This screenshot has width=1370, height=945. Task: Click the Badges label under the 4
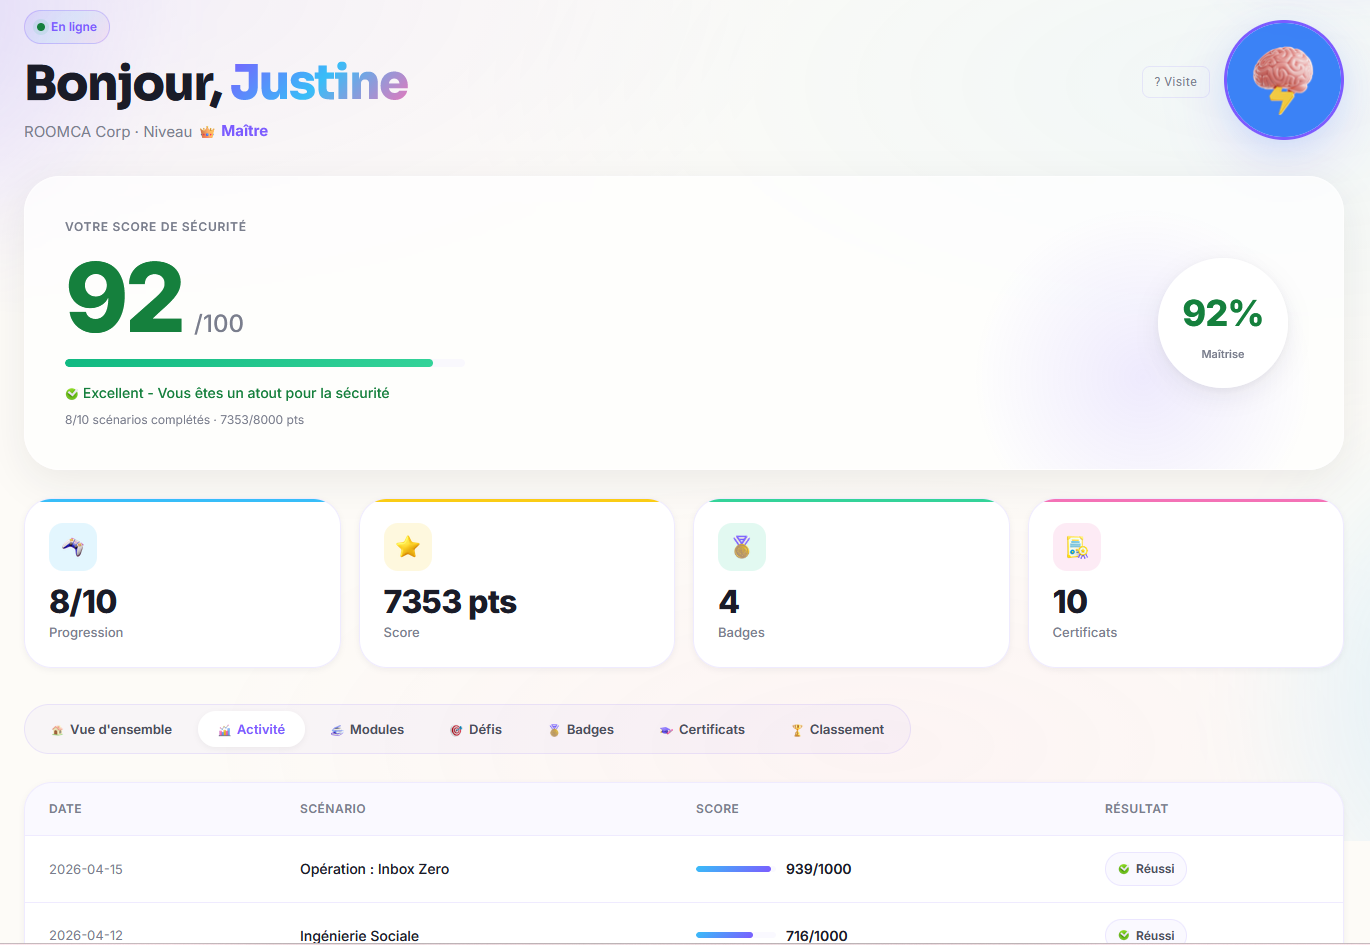click(x=741, y=632)
